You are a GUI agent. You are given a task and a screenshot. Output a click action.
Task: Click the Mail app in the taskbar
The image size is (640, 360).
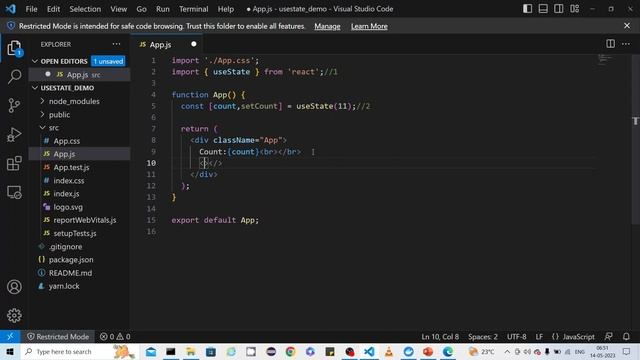151,351
